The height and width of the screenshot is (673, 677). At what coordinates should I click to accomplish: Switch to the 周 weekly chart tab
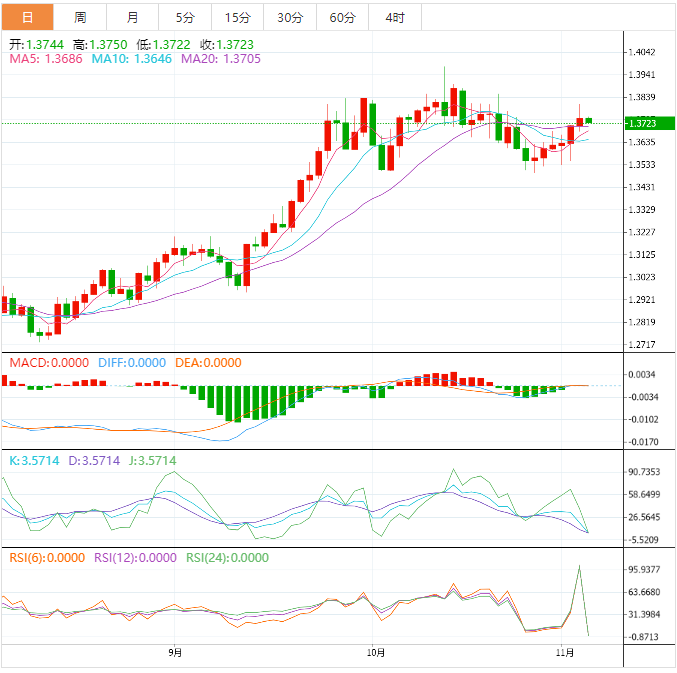[x=80, y=17]
